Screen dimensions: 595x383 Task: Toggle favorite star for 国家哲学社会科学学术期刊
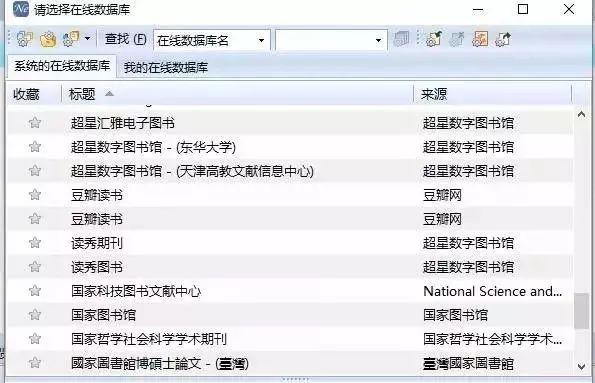[35, 339]
